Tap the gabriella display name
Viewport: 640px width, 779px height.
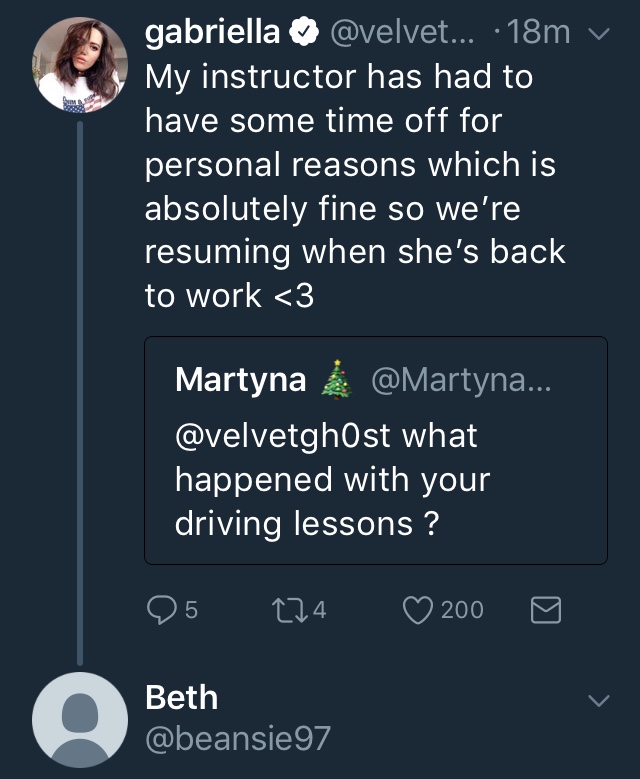213,33
